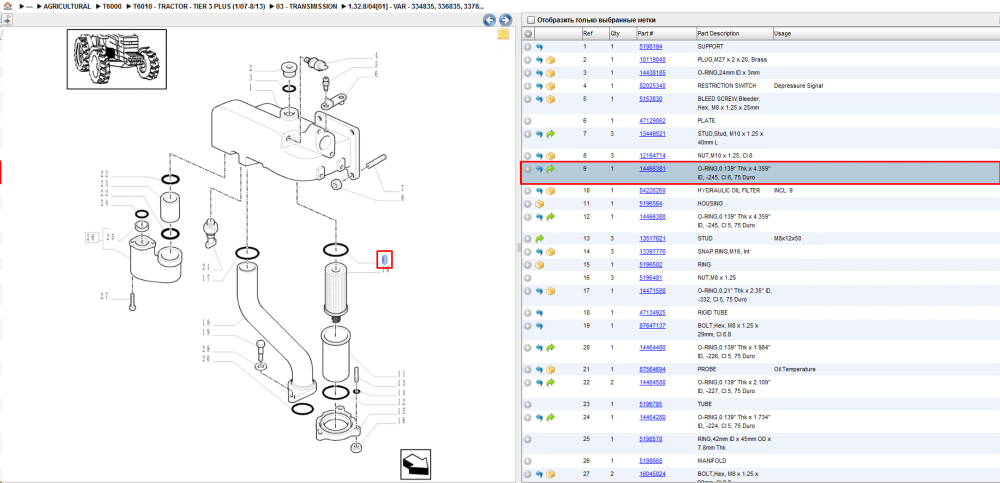The width and height of the screenshot is (1000, 483).
Task: Open part number link 47129062
Action: tap(652, 121)
